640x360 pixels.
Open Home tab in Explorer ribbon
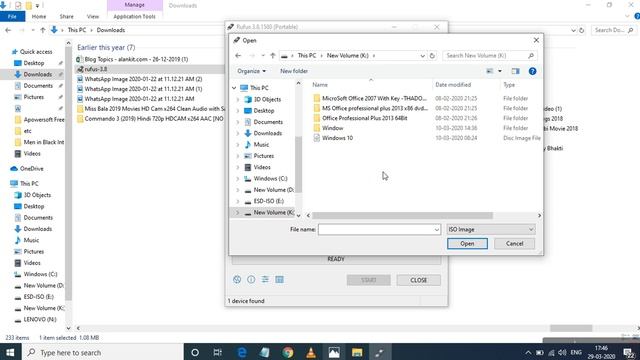pyautogui.click(x=39, y=16)
